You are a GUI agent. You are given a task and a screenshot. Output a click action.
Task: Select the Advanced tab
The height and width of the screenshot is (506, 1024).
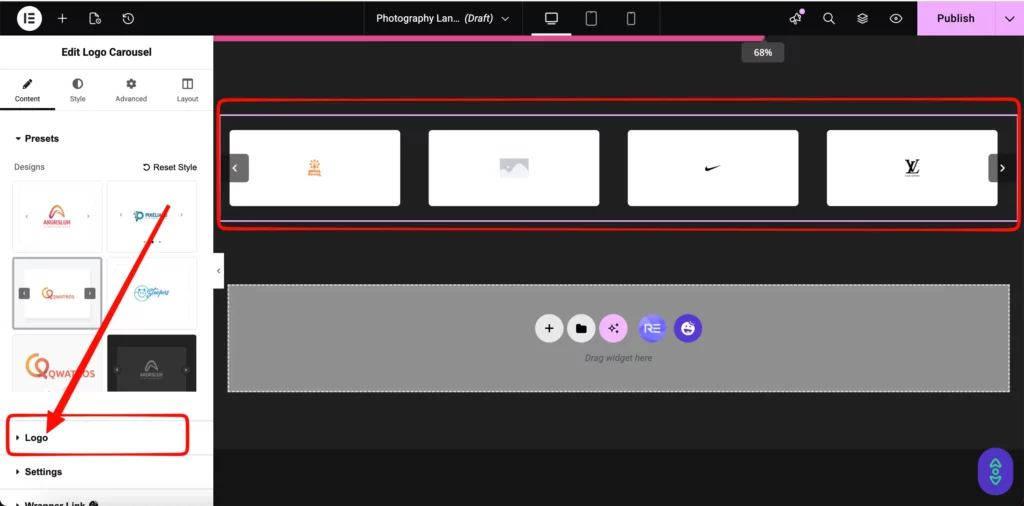pos(131,91)
